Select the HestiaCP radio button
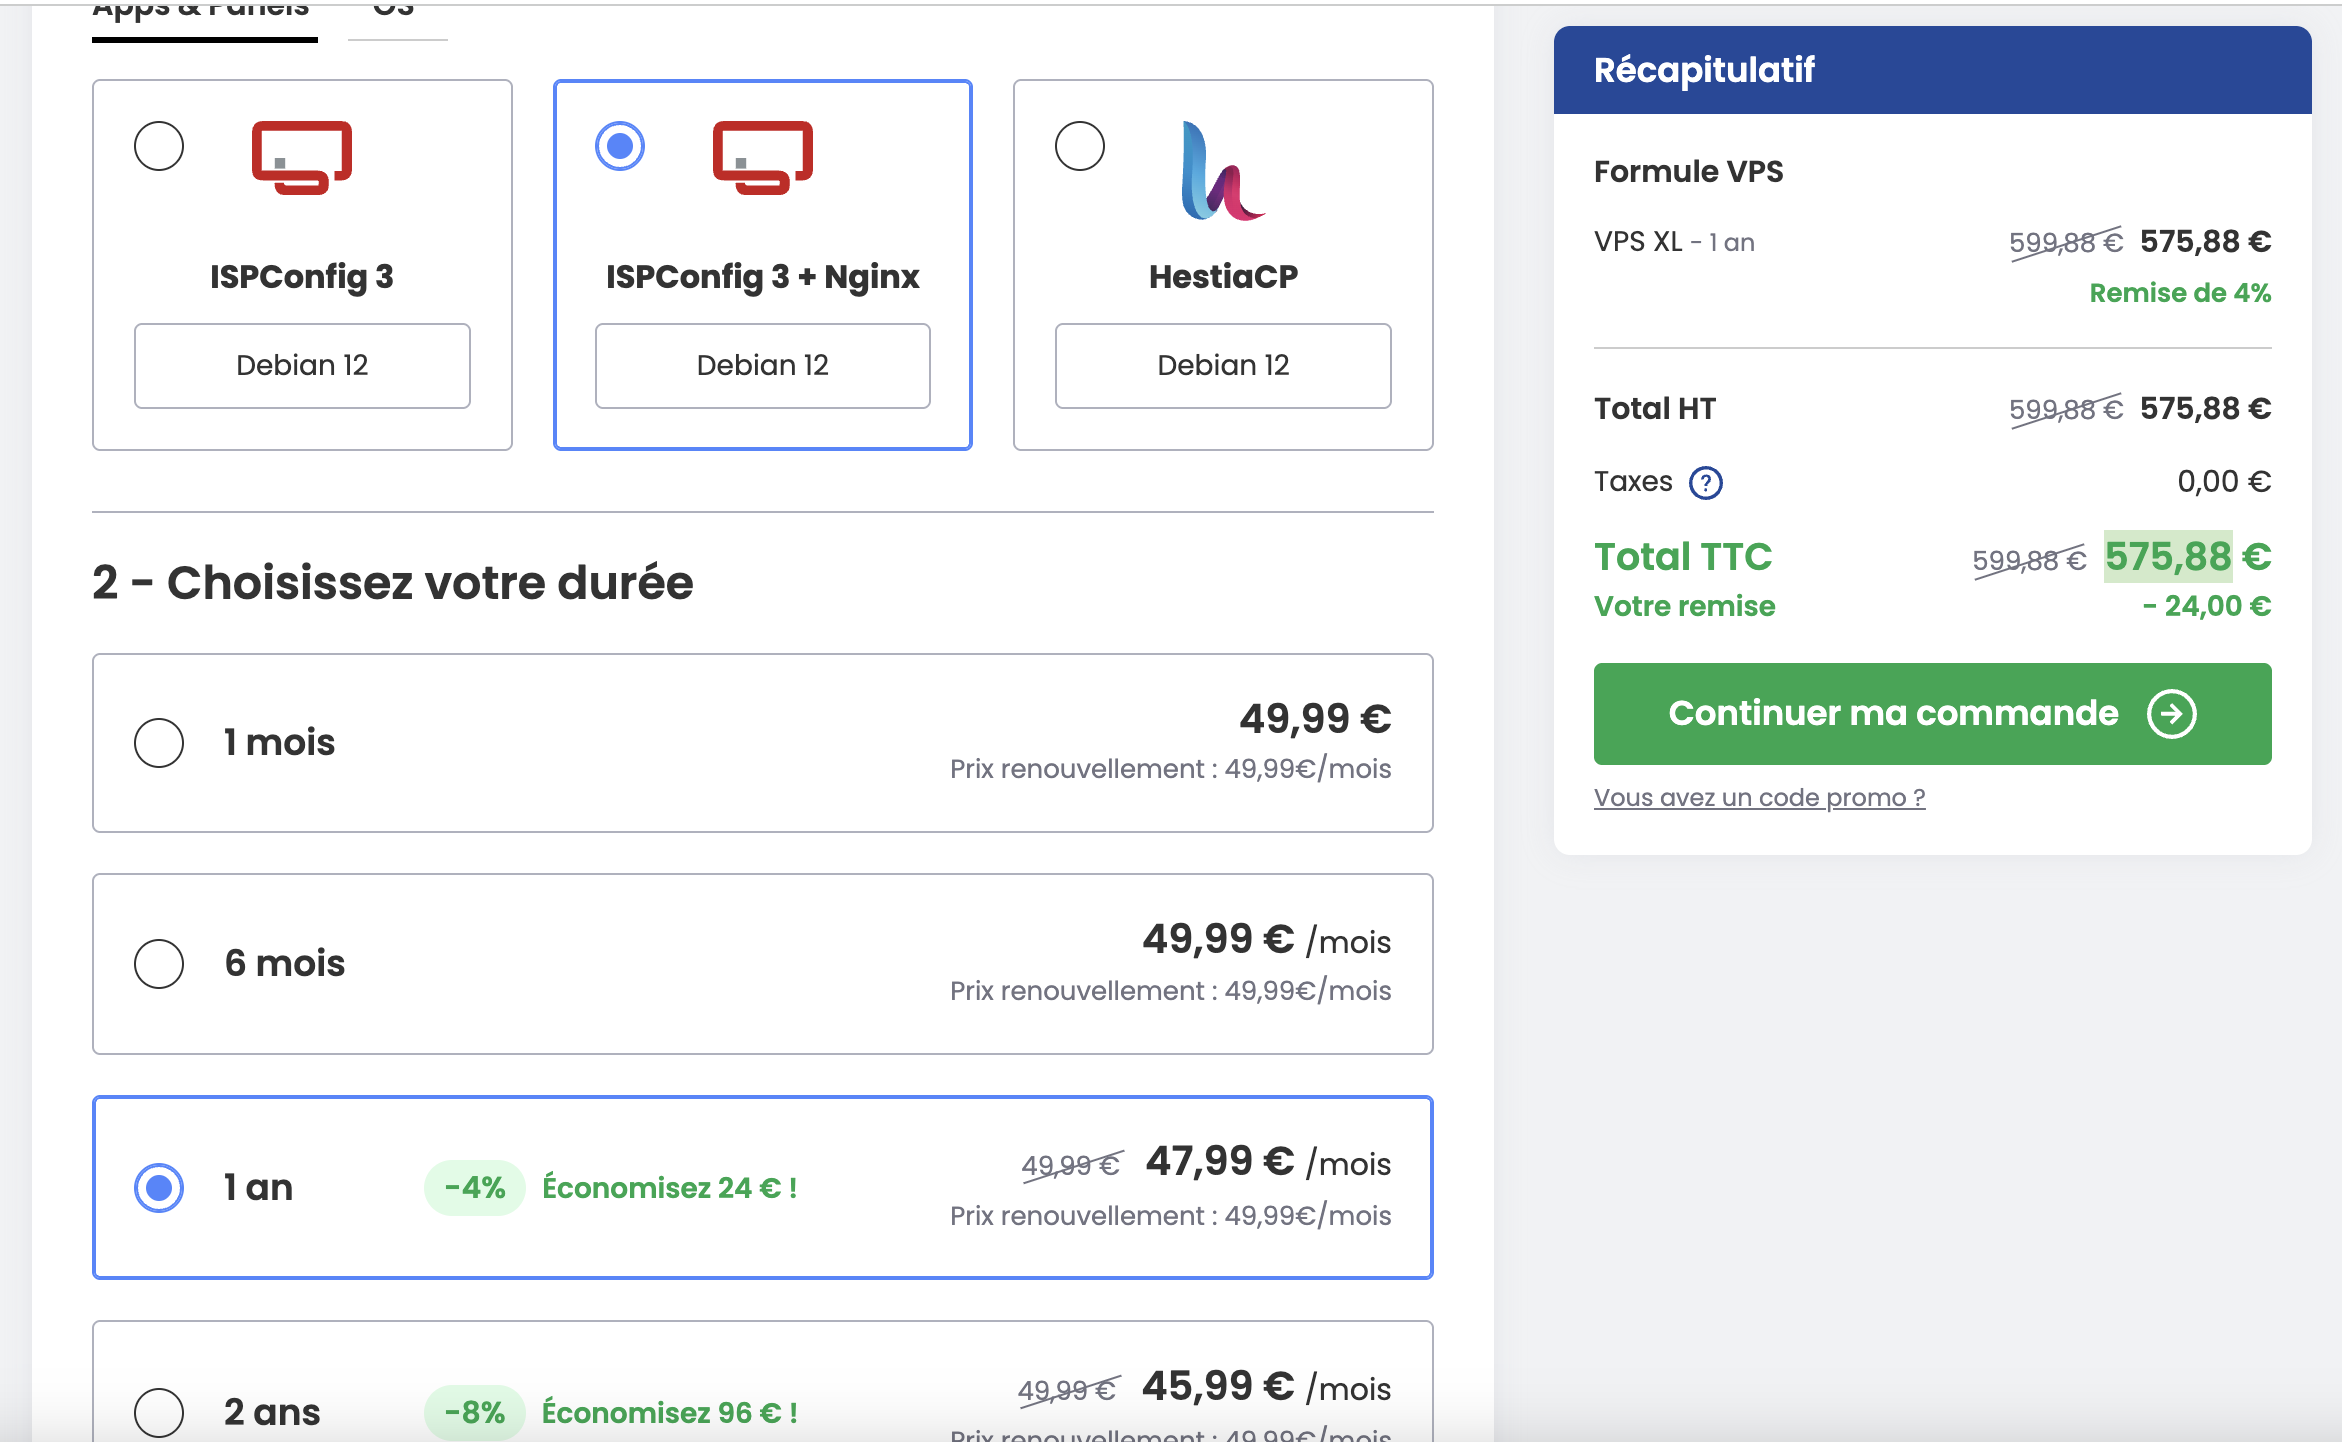The width and height of the screenshot is (2342, 1442). [x=1080, y=146]
